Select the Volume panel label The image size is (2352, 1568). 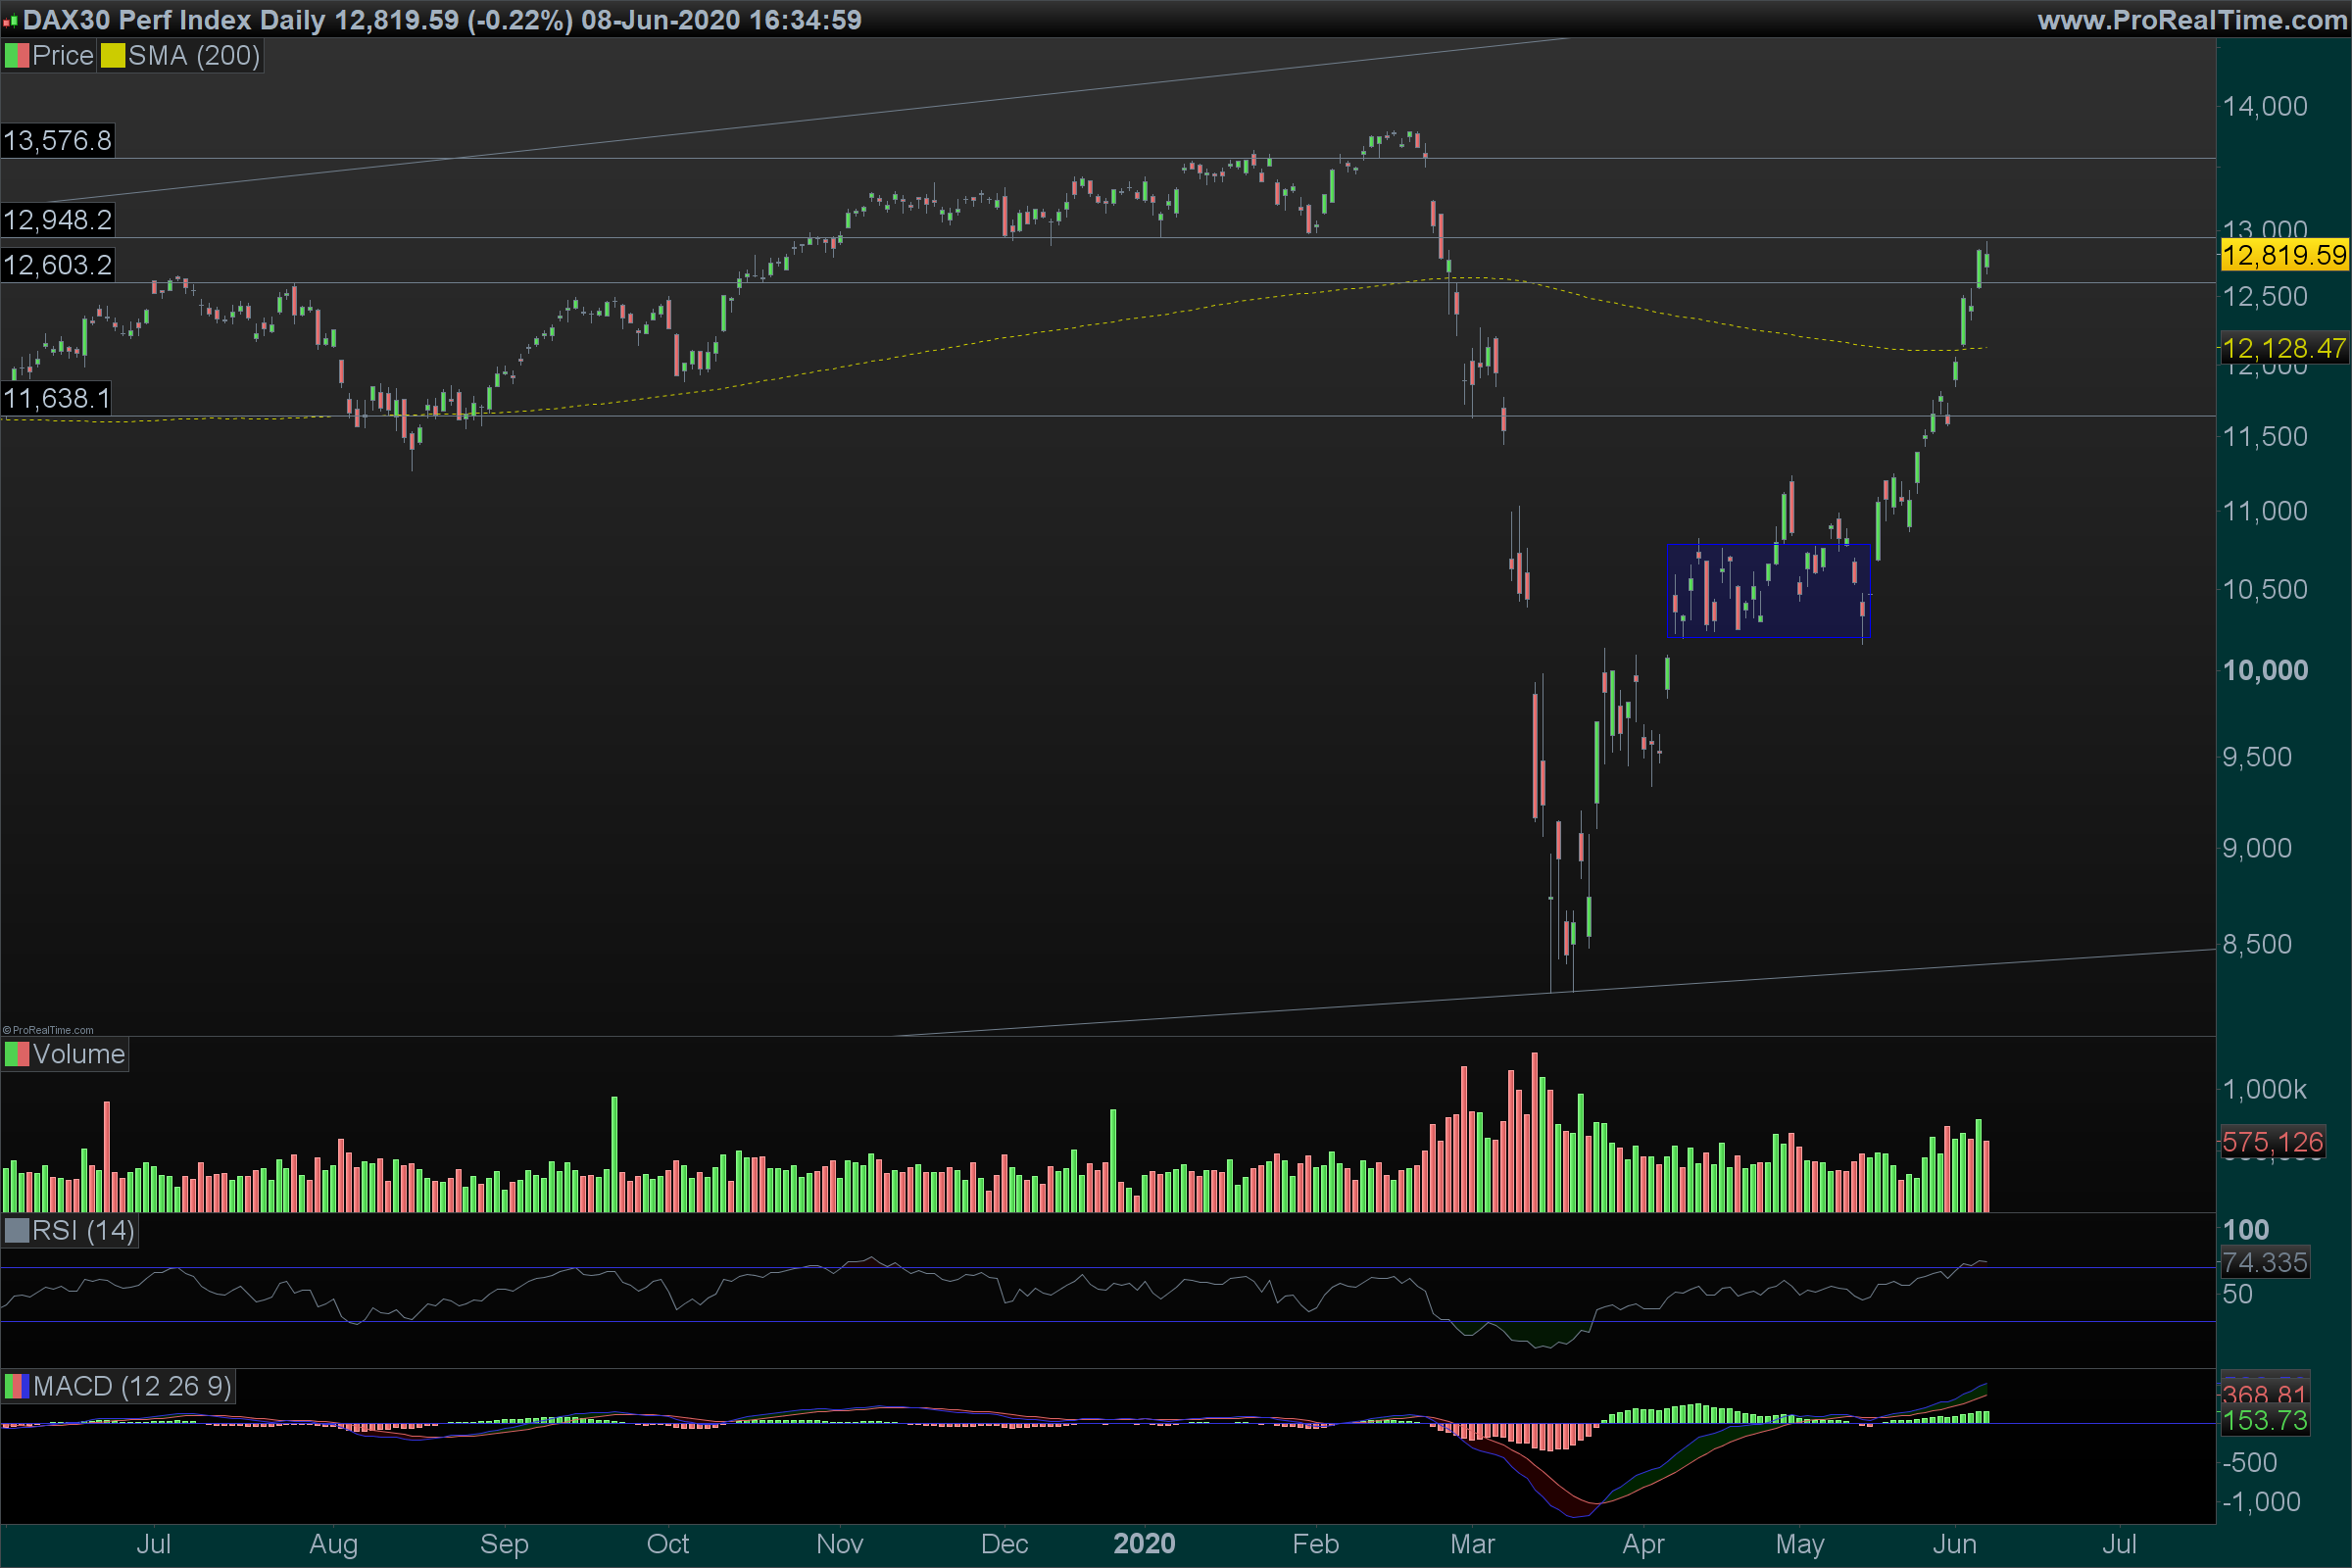[x=78, y=1054]
